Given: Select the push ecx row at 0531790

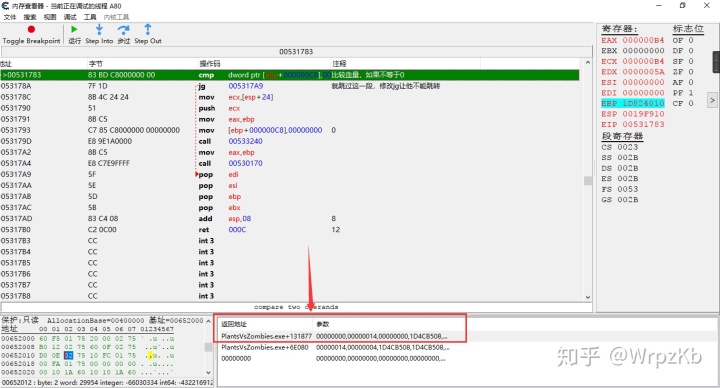Looking at the screenshot, I should (290, 108).
